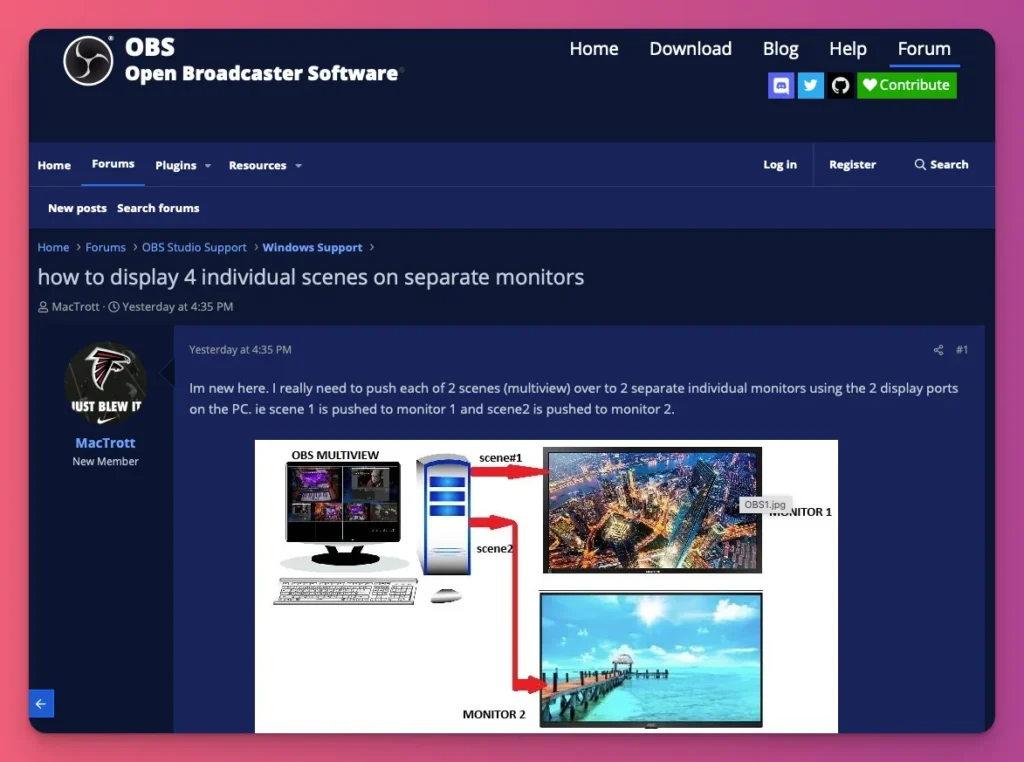Open the Blog page in top menu
Viewport: 1024px width, 762px height.
click(780, 49)
